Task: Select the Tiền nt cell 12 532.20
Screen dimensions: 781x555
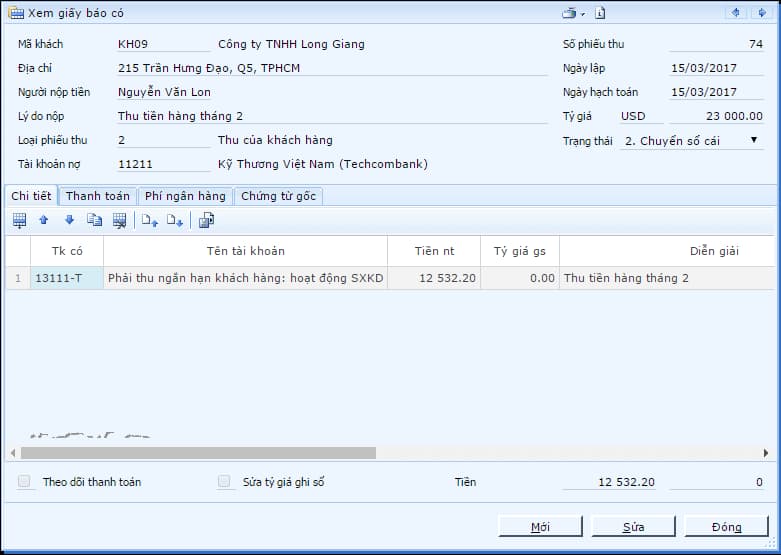Action: (x=434, y=278)
